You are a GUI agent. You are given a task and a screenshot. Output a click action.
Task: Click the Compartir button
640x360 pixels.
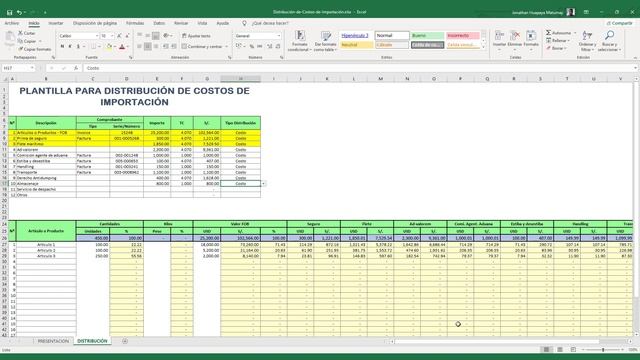pyautogui.click(x=620, y=23)
